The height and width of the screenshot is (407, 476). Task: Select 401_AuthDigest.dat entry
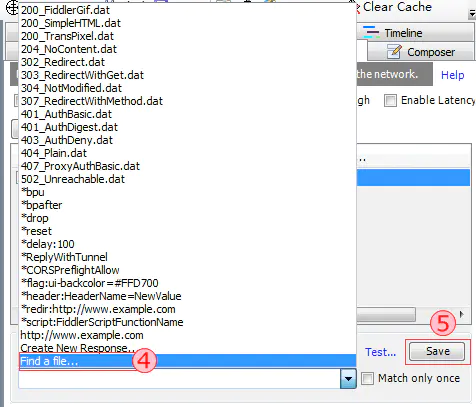click(187, 127)
